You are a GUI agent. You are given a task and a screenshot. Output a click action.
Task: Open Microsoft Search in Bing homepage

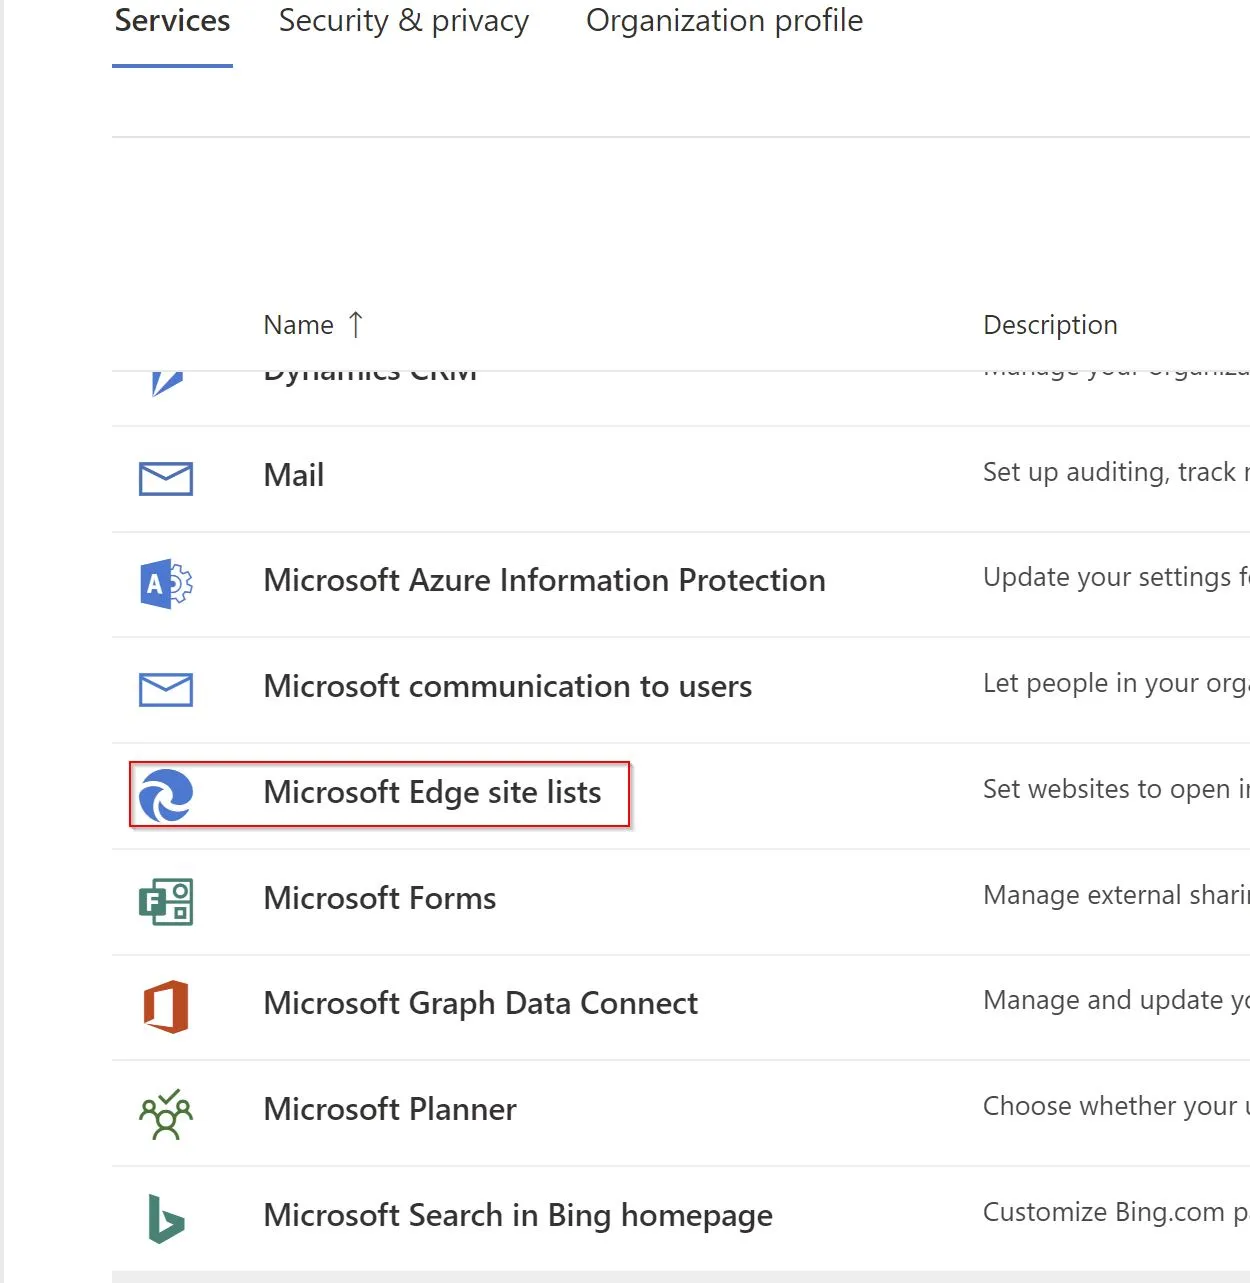[x=517, y=1215]
